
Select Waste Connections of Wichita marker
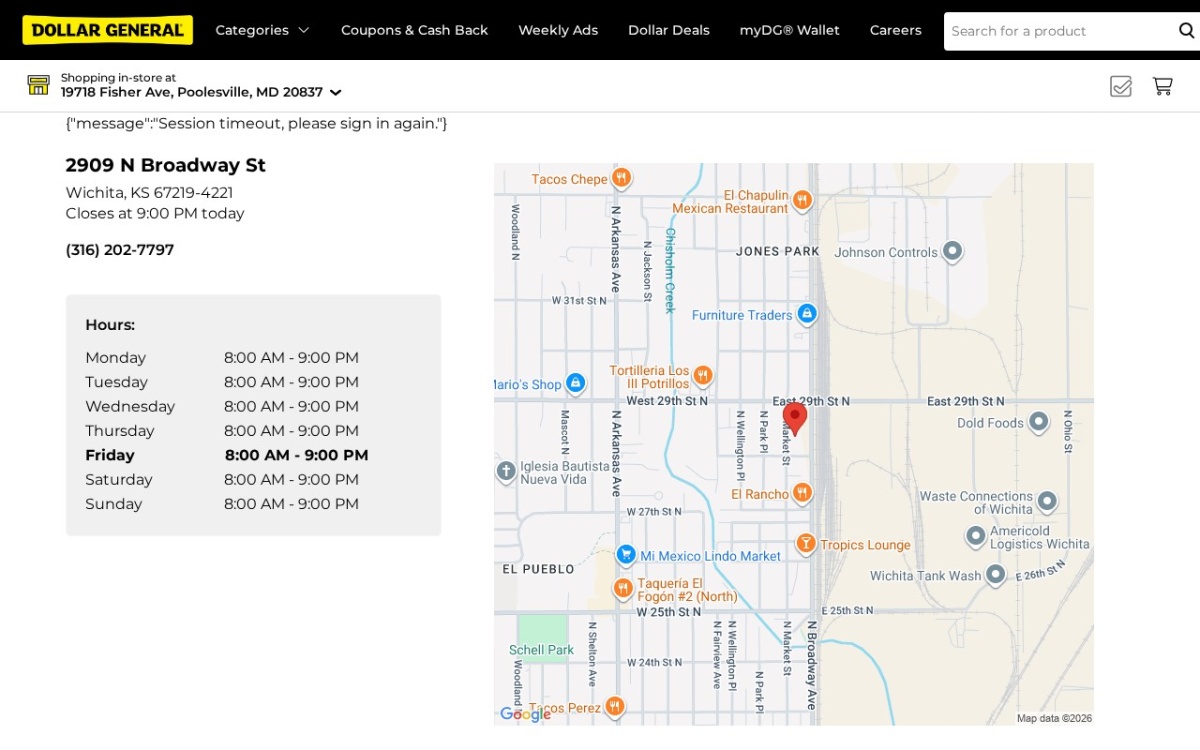pyautogui.click(x=1047, y=500)
